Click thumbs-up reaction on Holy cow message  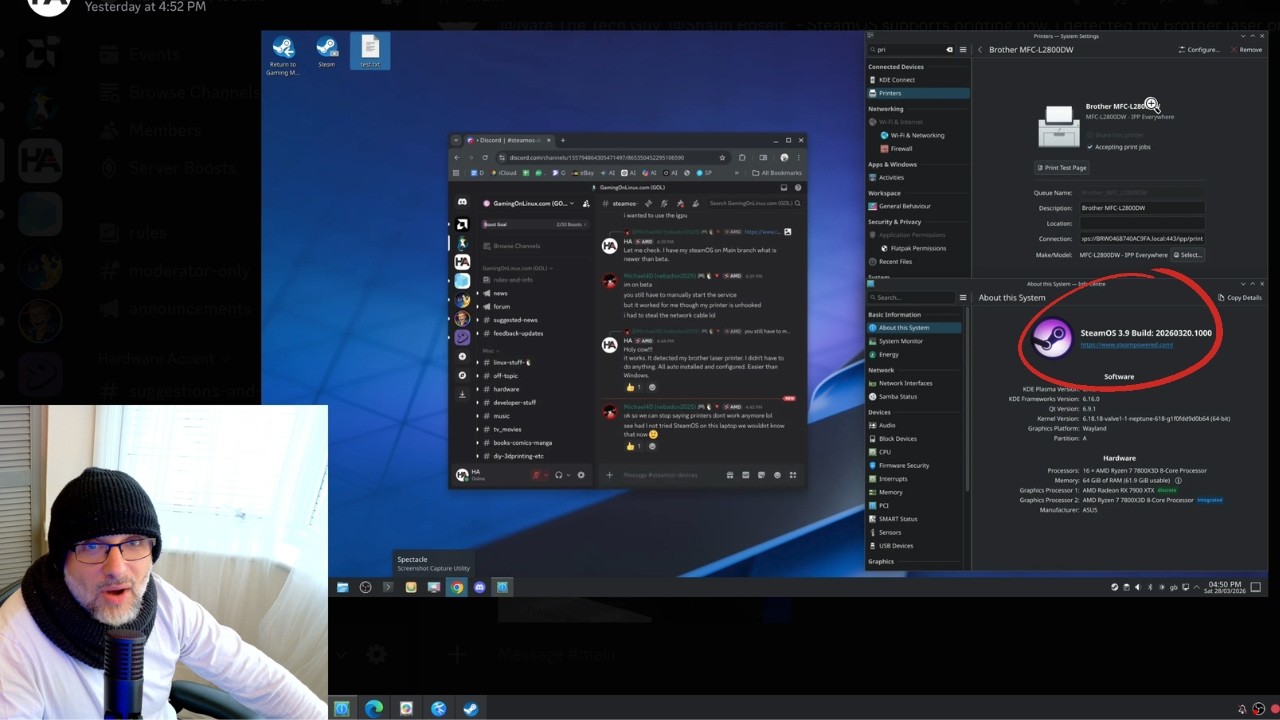click(x=634, y=387)
